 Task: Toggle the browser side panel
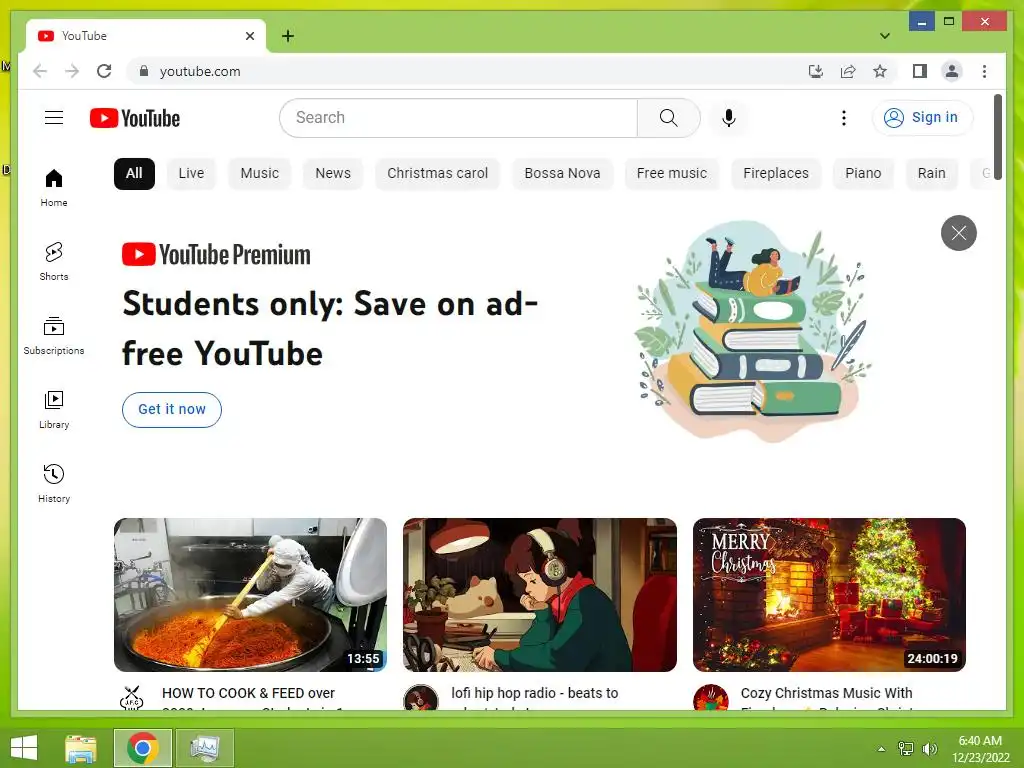coord(920,71)
